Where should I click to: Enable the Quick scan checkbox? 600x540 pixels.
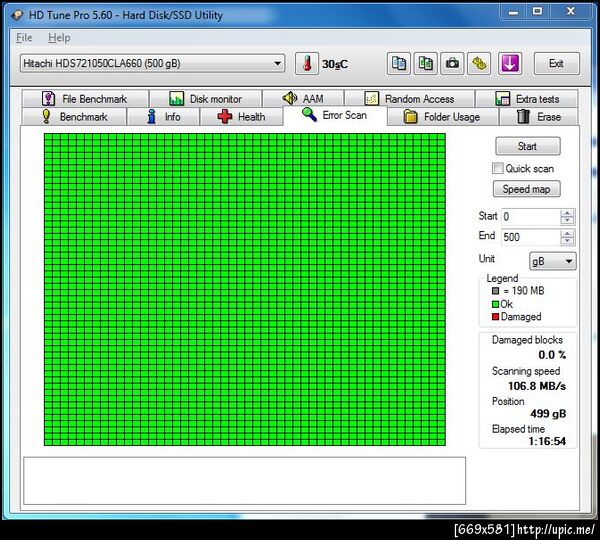pos(497,168)
